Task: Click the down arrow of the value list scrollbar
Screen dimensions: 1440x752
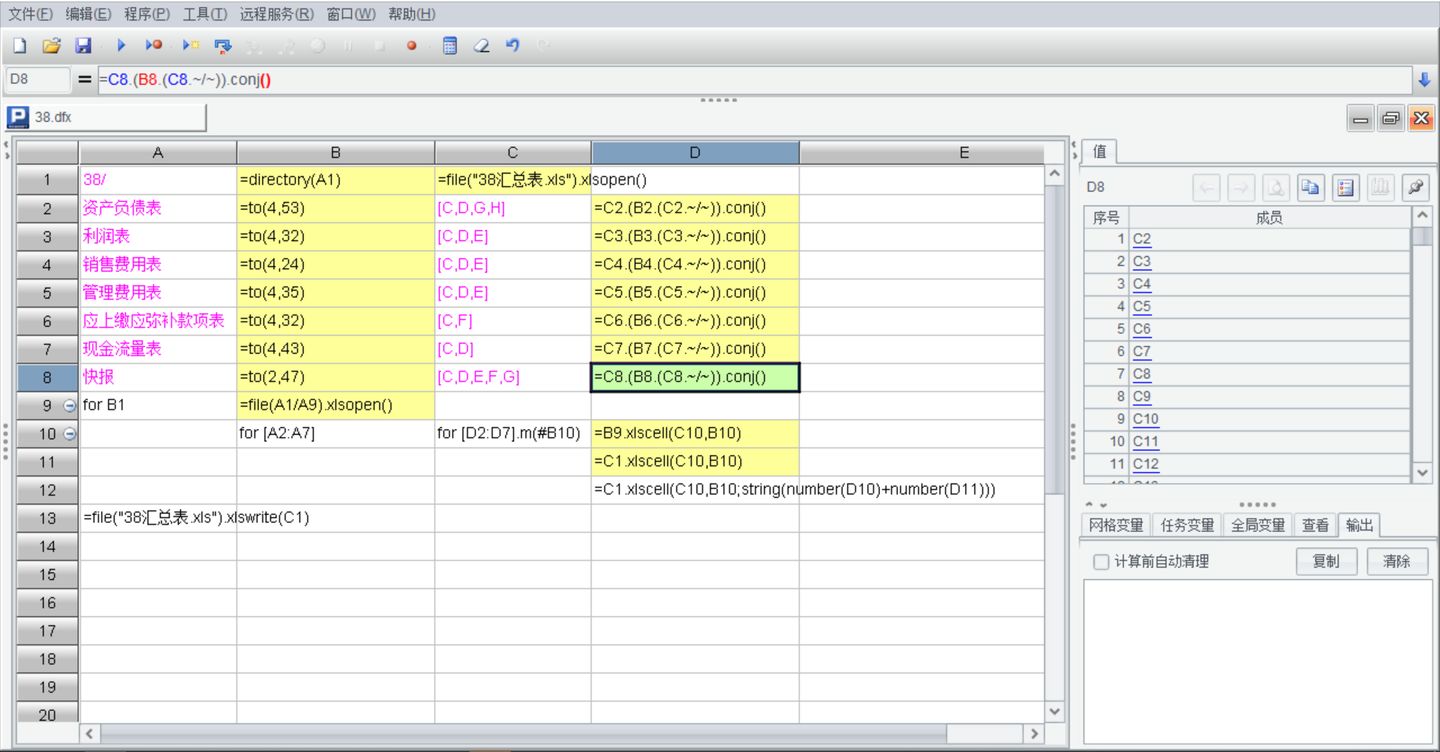Action: coord(1423,472)
